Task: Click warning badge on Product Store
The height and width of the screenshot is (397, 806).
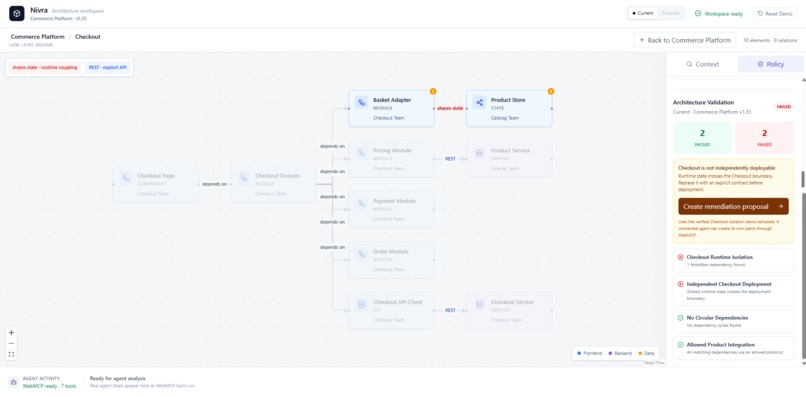Action: click(551, 92)
